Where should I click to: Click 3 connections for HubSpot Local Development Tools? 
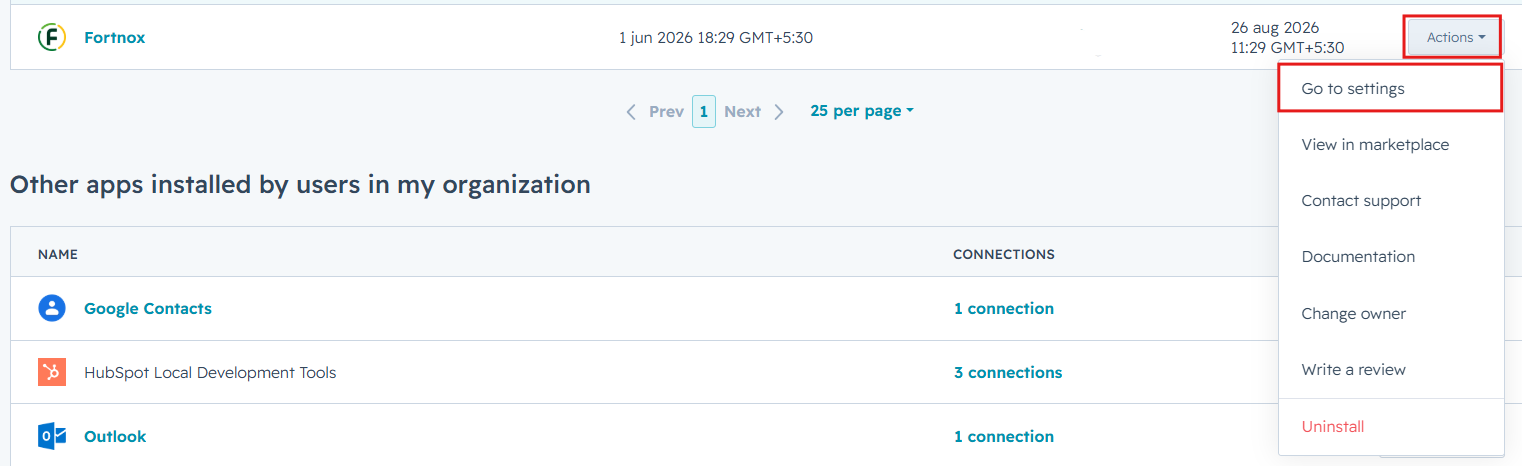click(1008, 372)
